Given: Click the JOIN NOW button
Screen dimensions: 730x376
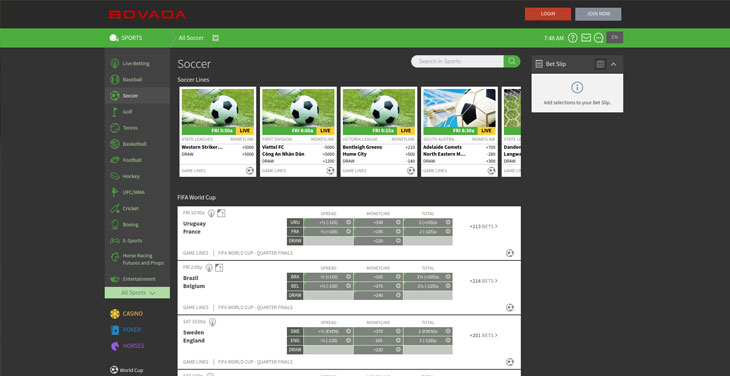Looking at the screenshot, I should pyautogui.click(x=598, y=14).
